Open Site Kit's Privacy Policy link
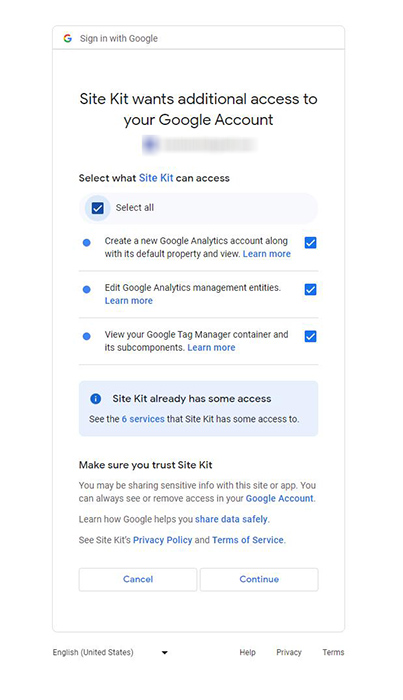Viewport: 403px width, 700px height. click(162, 540)
